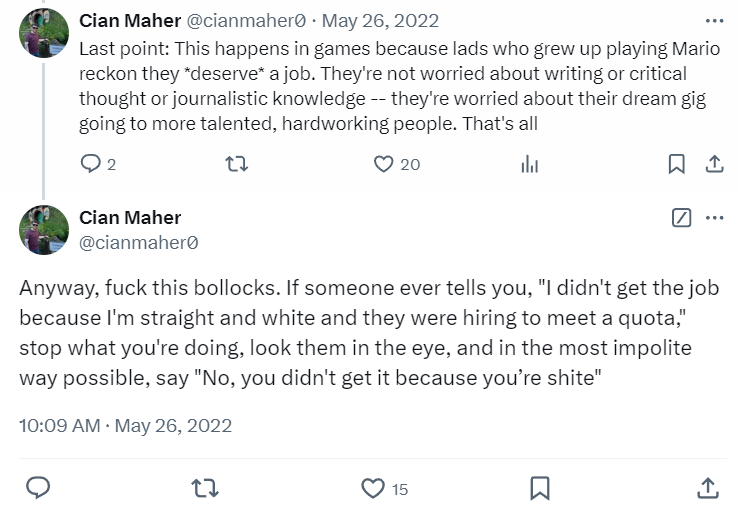Image resolution: width=738 pixels, height=518 pixels.
Task: Open Cian Maher name link in main tweet
Action: (x=130, y=217)
